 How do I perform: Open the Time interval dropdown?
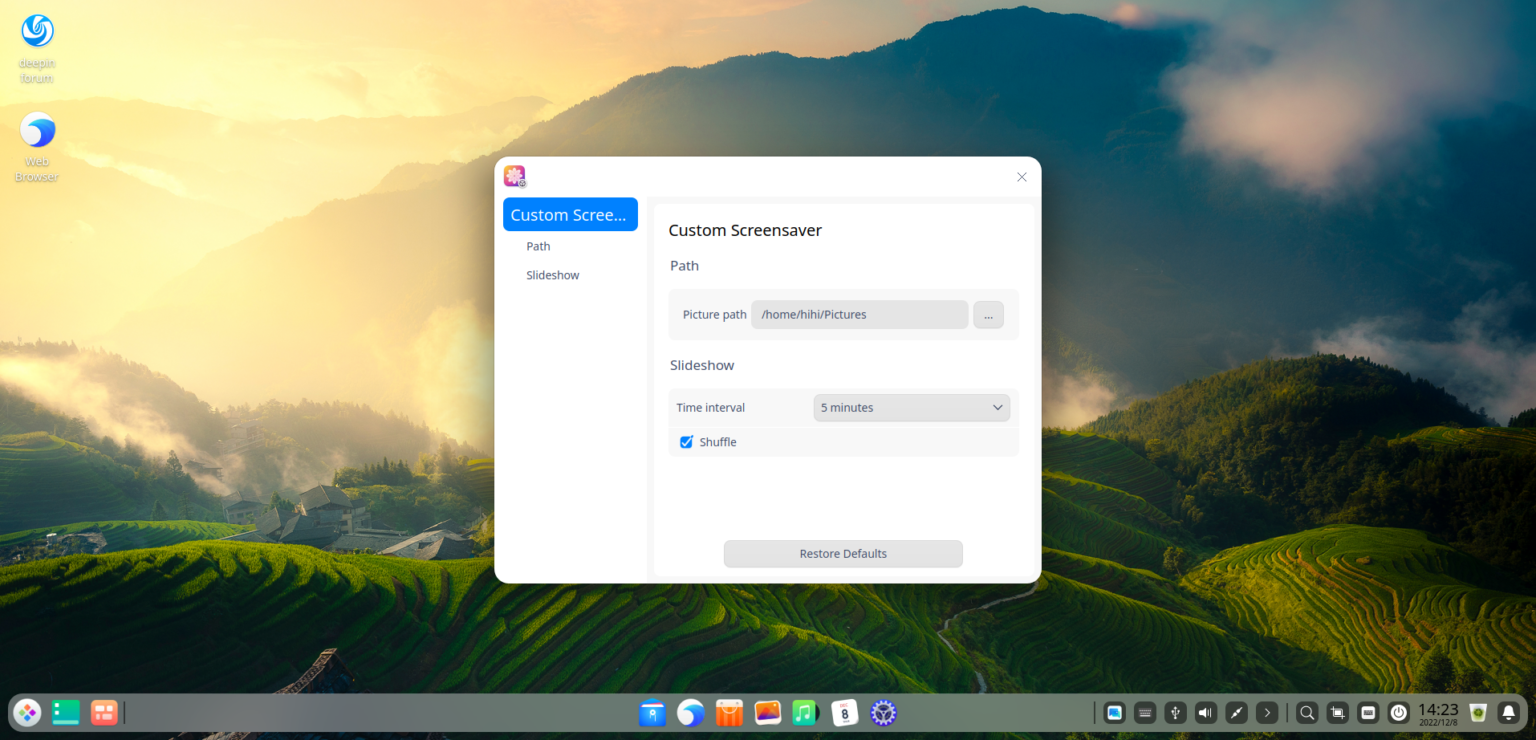(911, 407)
